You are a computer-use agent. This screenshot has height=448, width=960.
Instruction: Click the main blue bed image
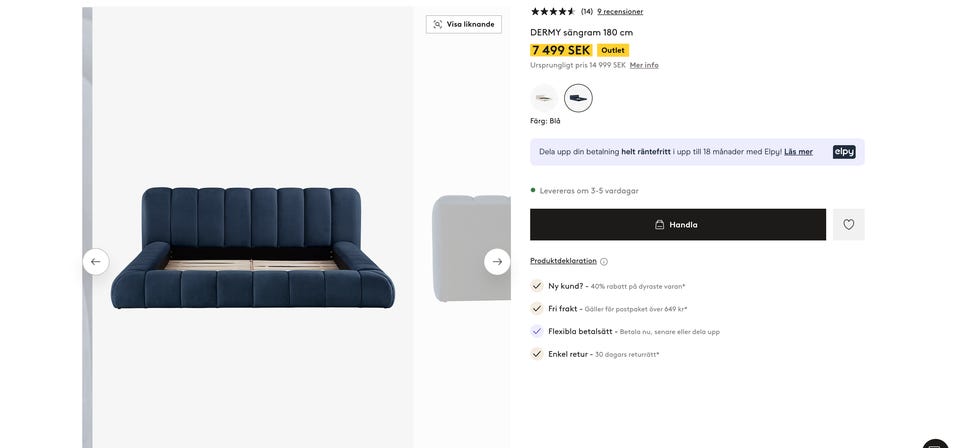tap(252, 248)
